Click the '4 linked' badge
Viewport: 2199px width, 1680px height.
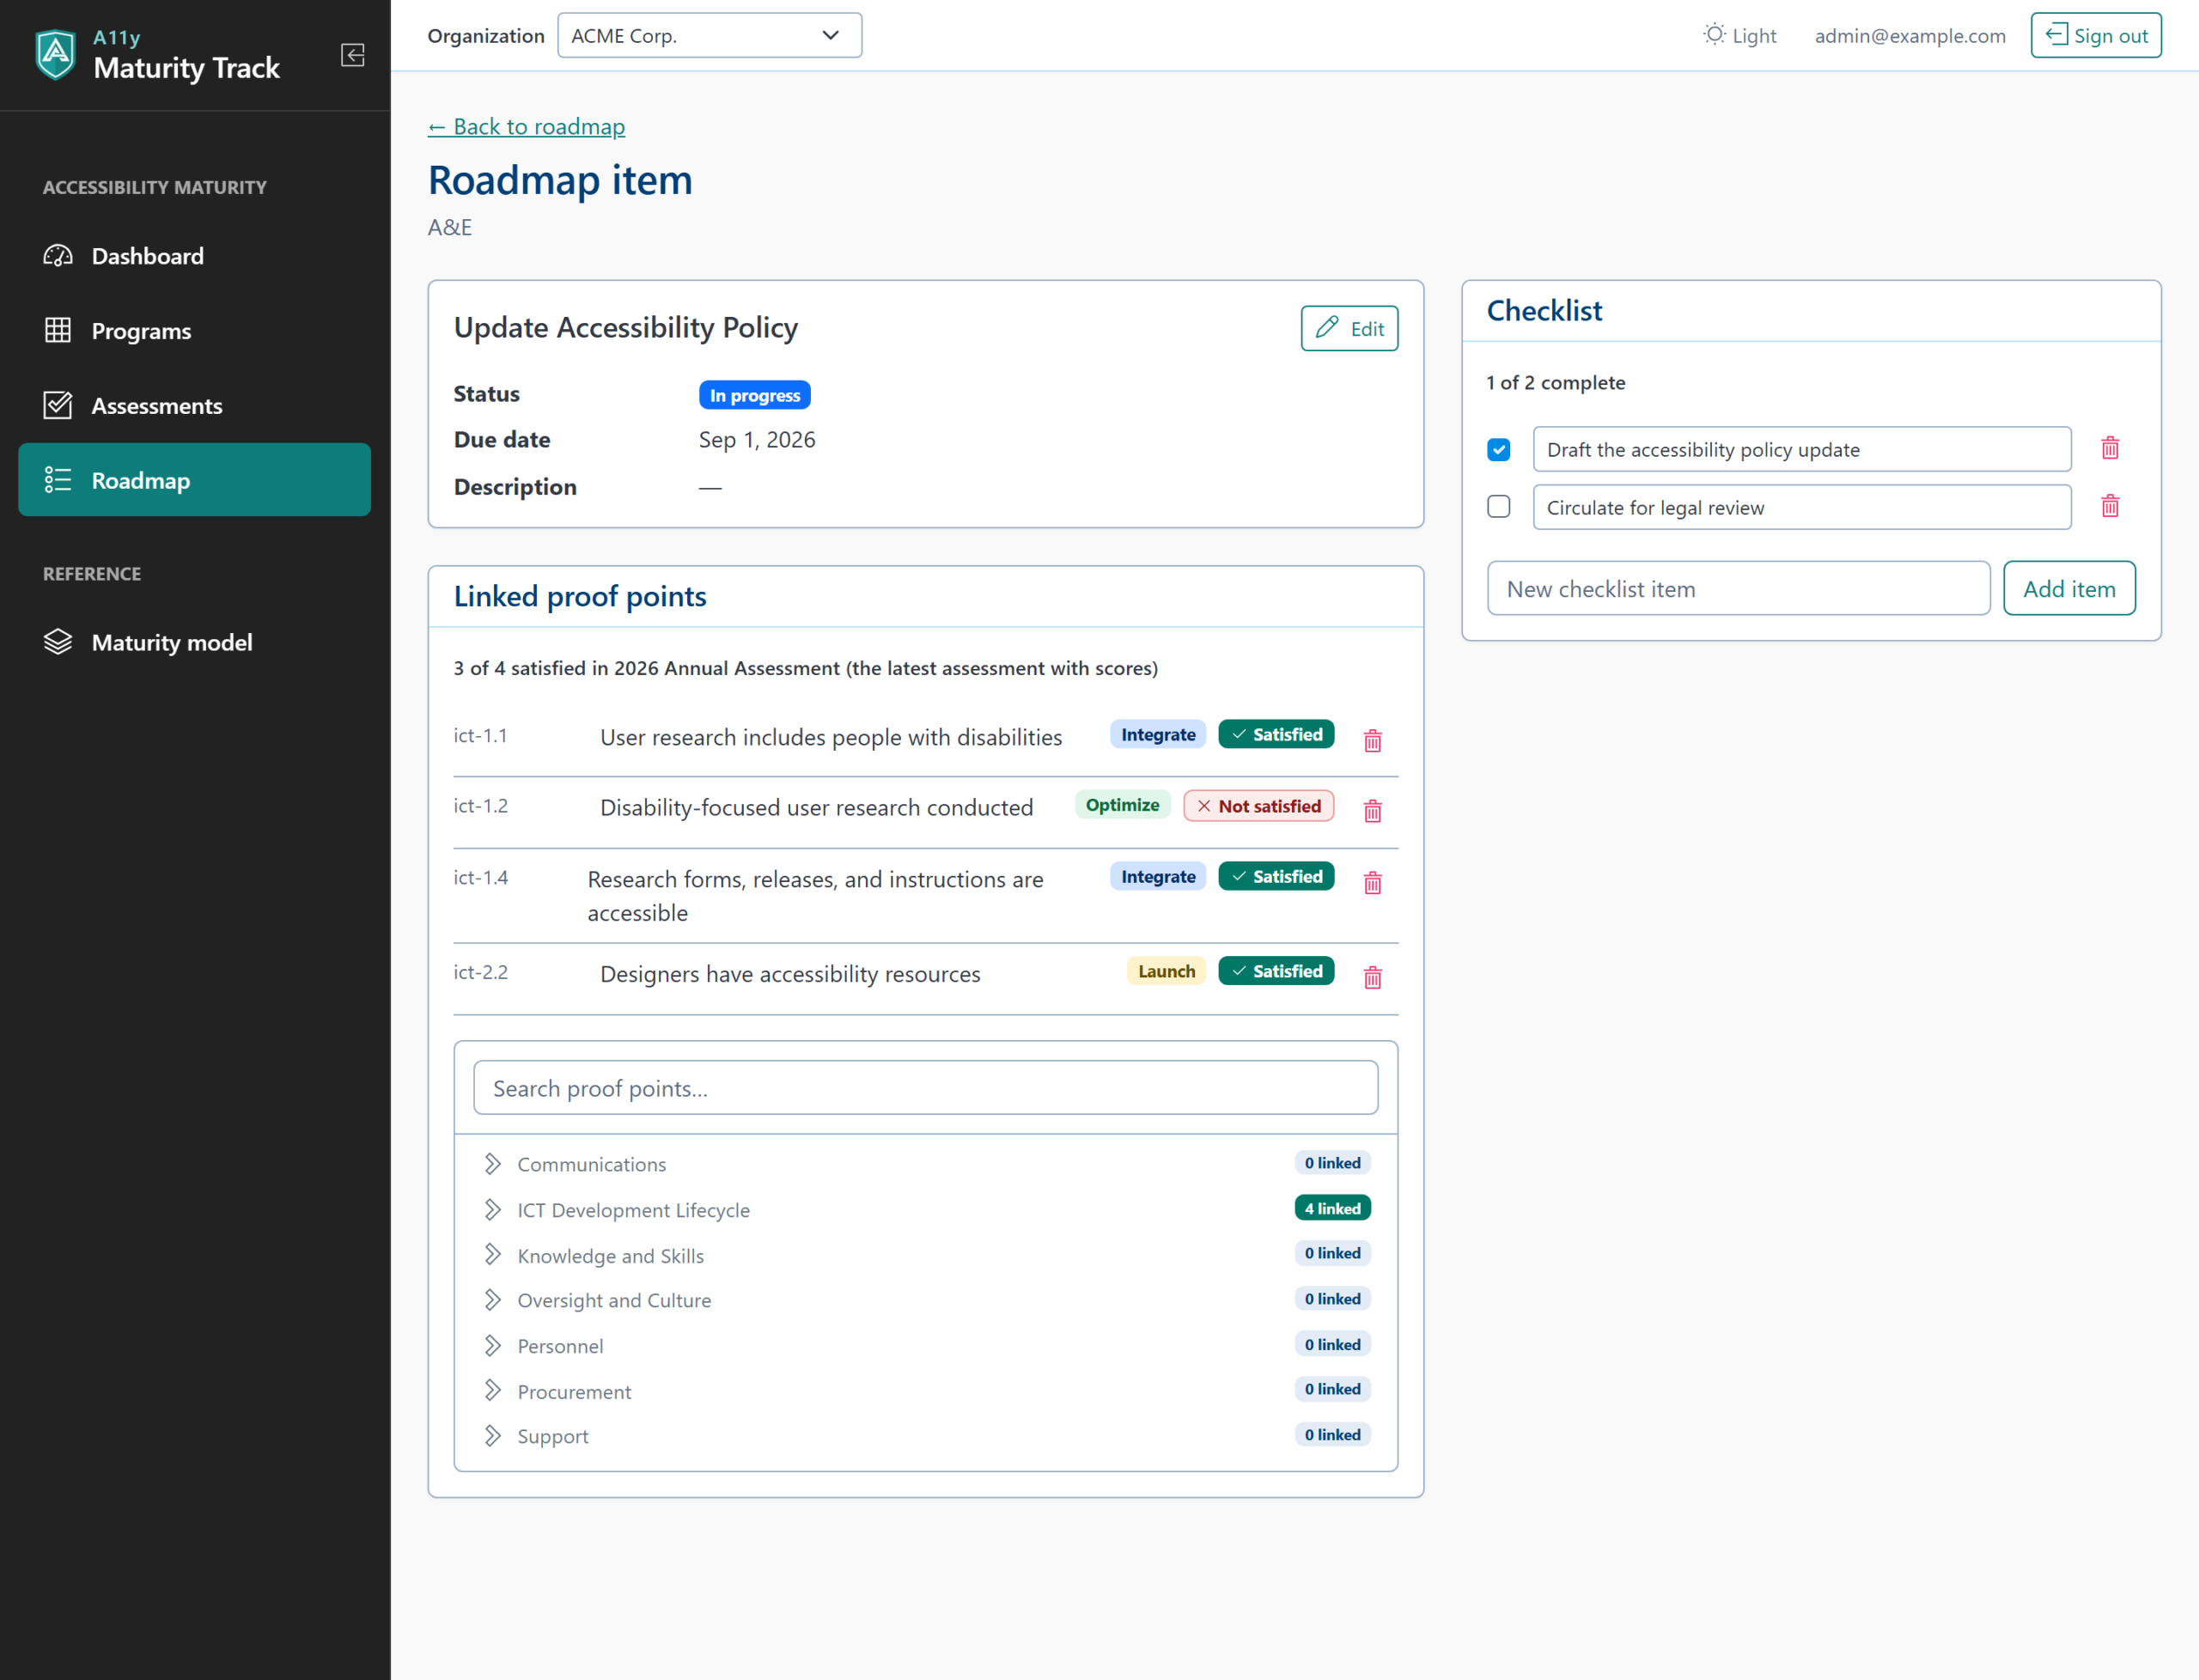point(1332,1208)
